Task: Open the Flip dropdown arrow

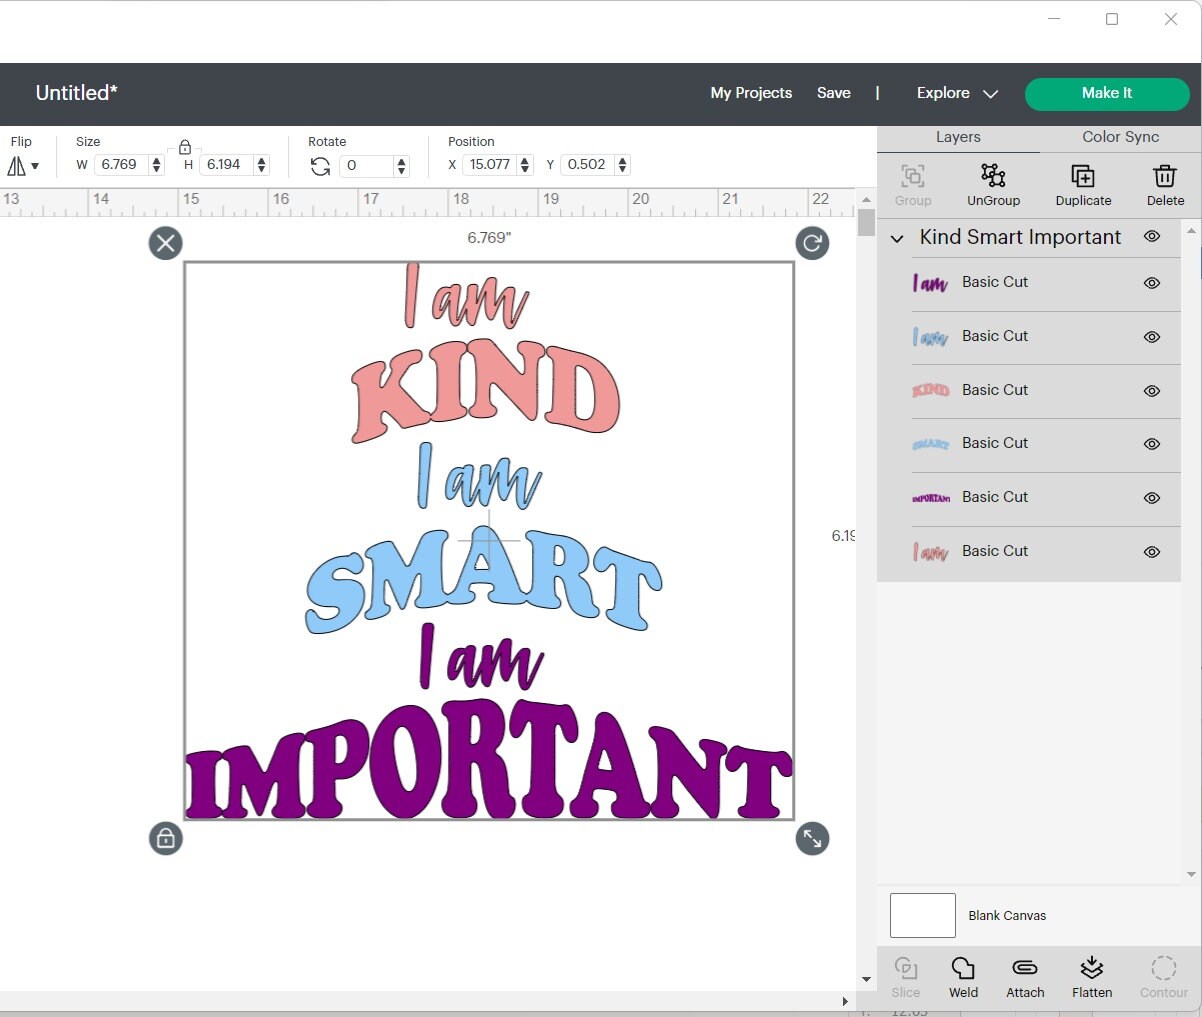Action: point(36,166)
